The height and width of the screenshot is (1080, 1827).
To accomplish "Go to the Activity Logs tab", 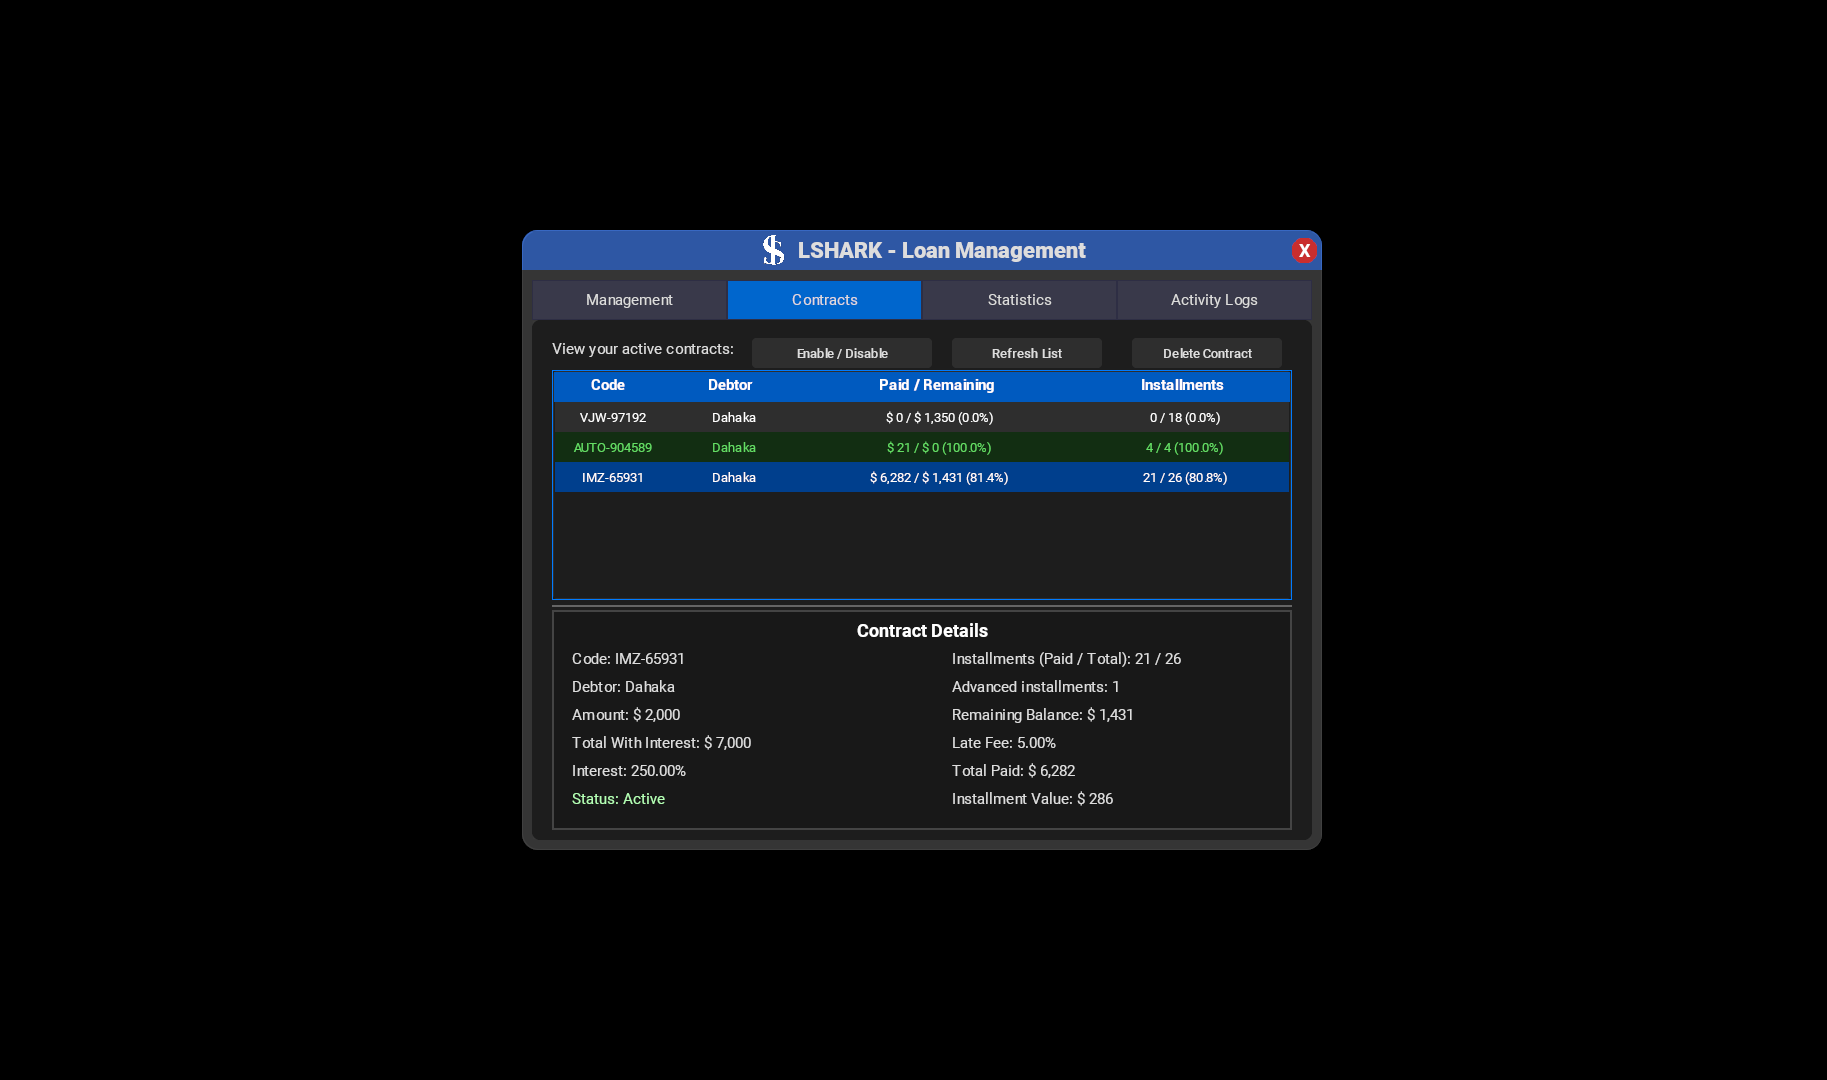I will pos(1214,300).
